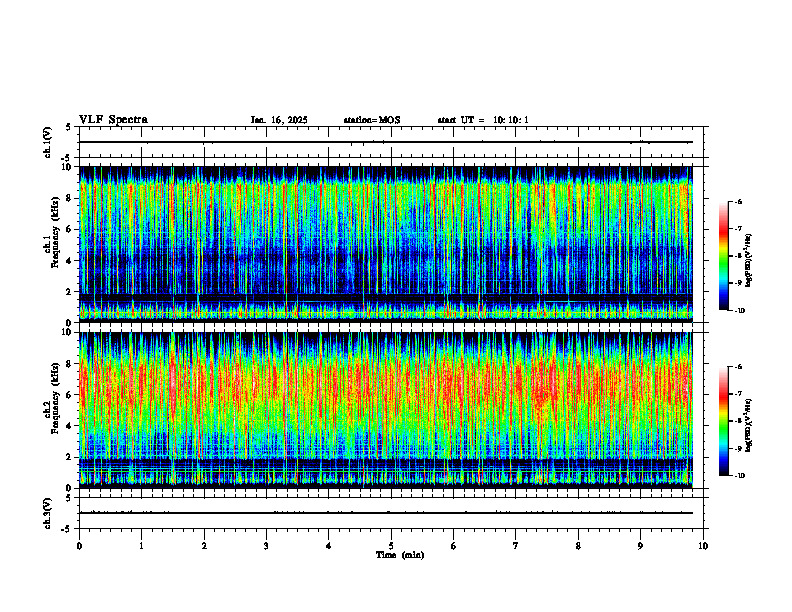The image size is (792, 612).
Task: Click the "Time (min)" x-axis label
Action: (400, 555)
